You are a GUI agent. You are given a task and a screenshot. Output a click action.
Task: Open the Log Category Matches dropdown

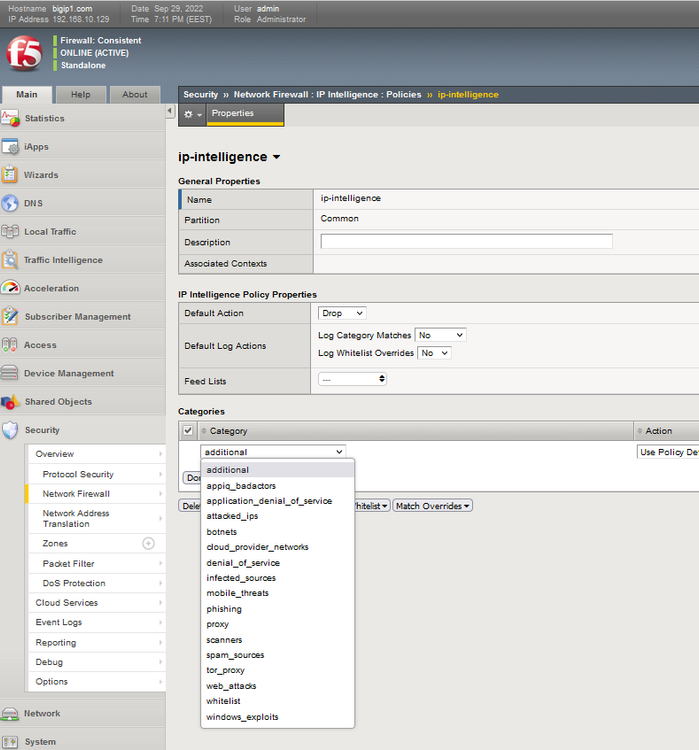441,335
